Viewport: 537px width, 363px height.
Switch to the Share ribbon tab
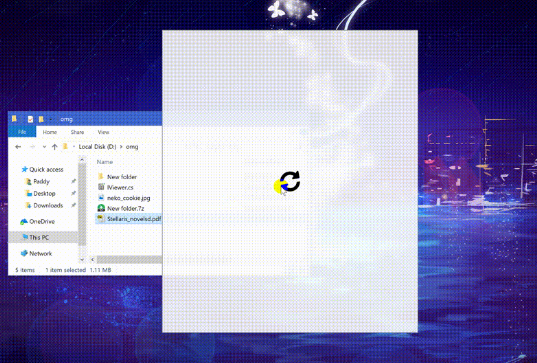coord(77,132)
